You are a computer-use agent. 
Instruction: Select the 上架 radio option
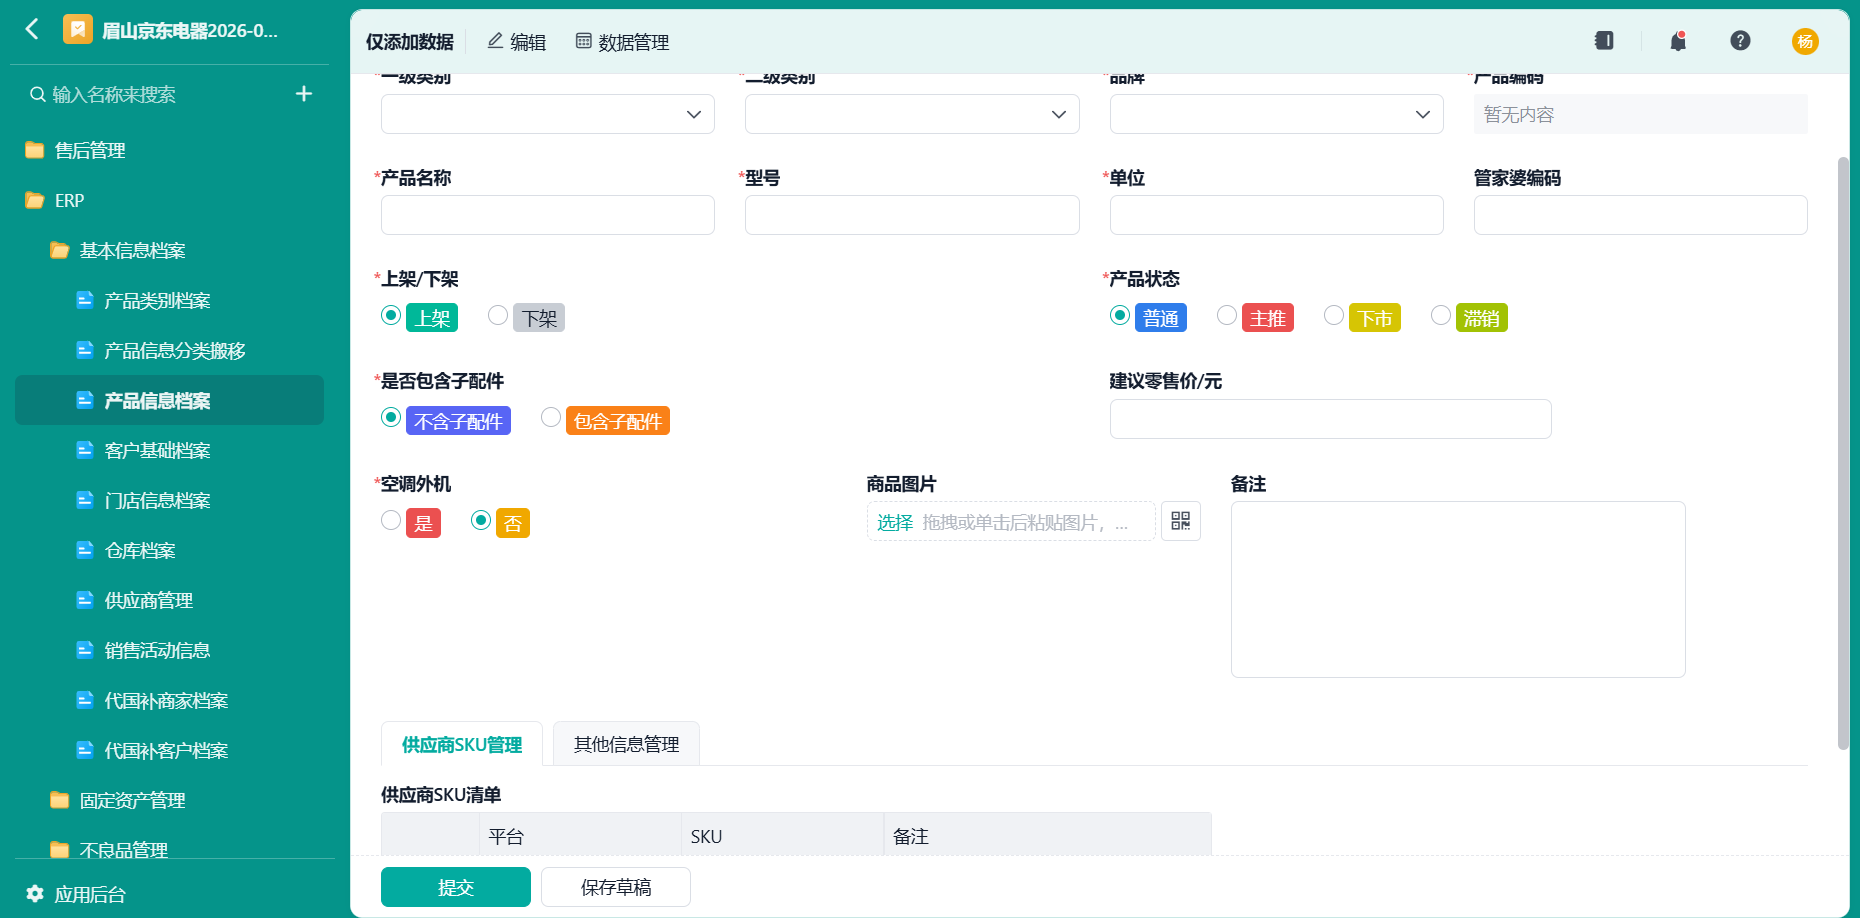(x=391, y=316)
